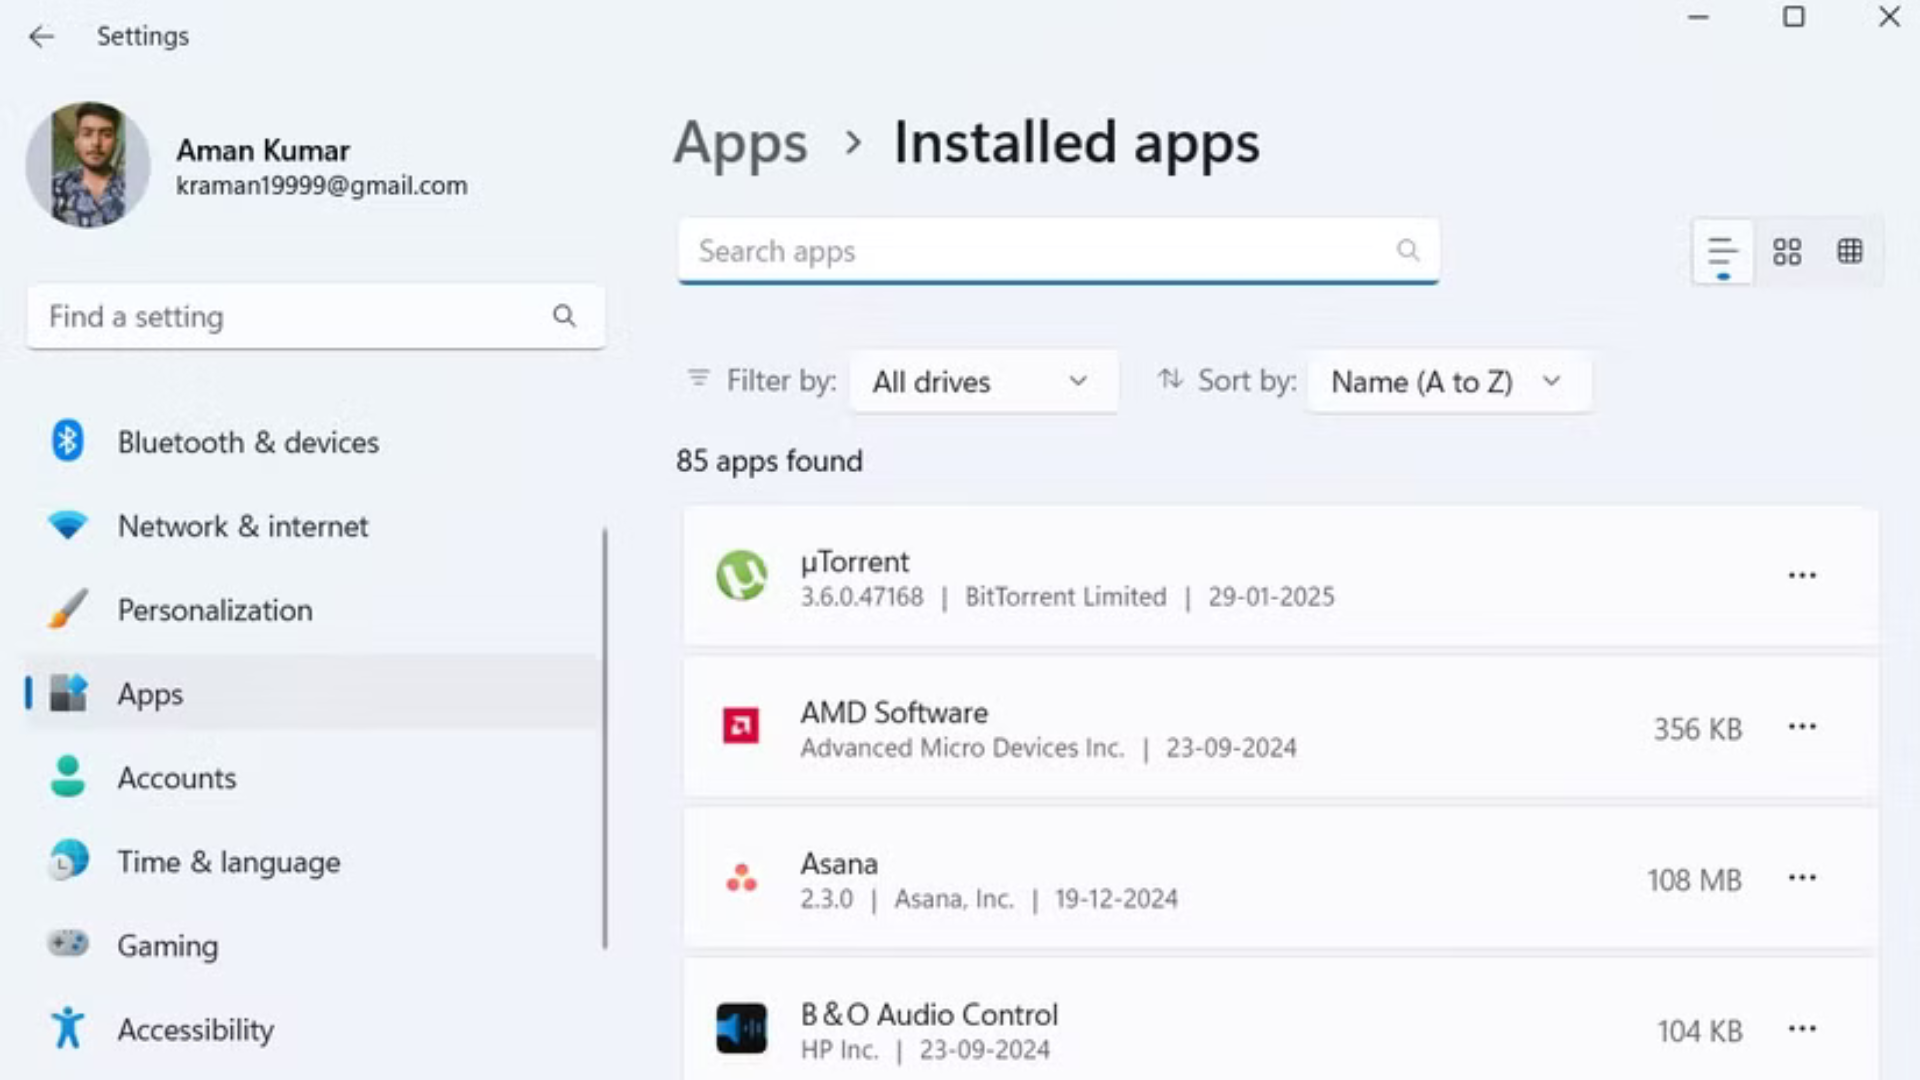
Task: Select Accounts in the sidebar
Action: (176, 777)
